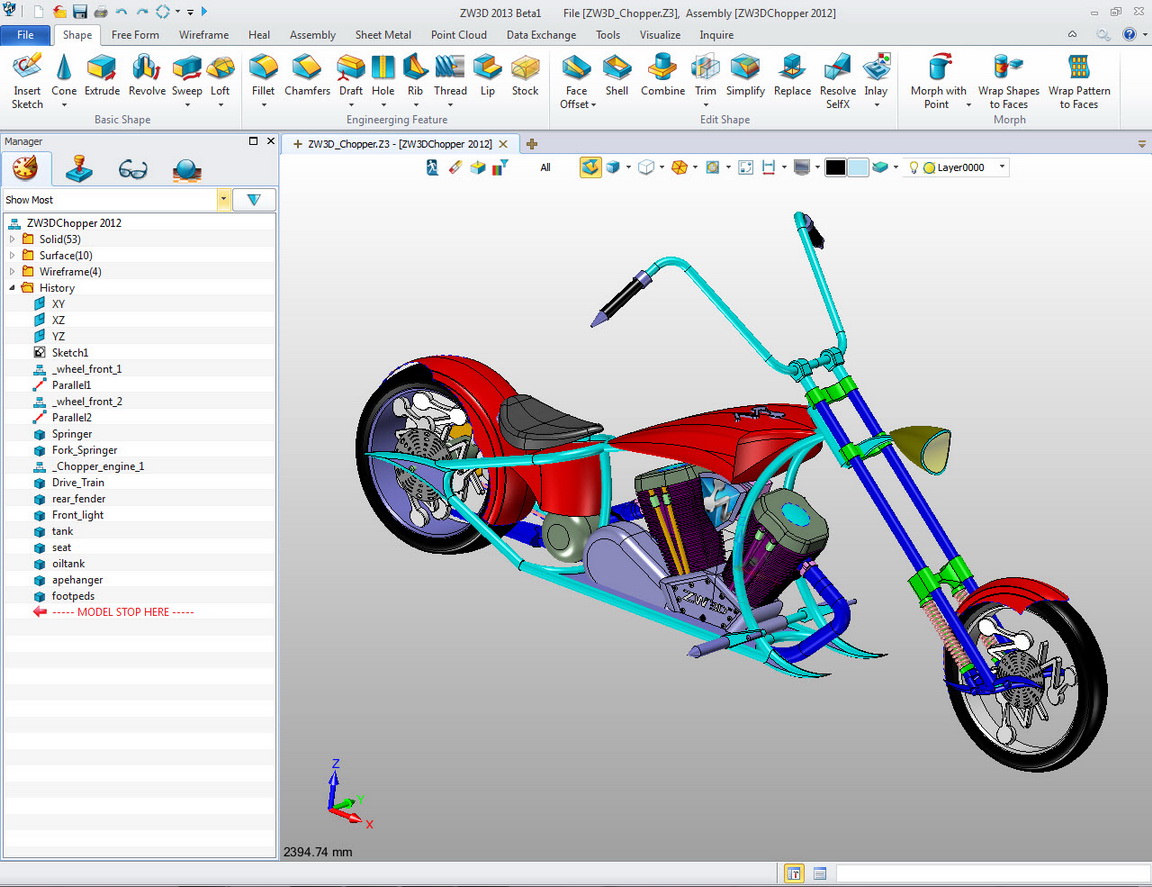Click the exit (running man) toolbar icon
This screenshot has width=1152, height=887.
(x=432, y=168)
